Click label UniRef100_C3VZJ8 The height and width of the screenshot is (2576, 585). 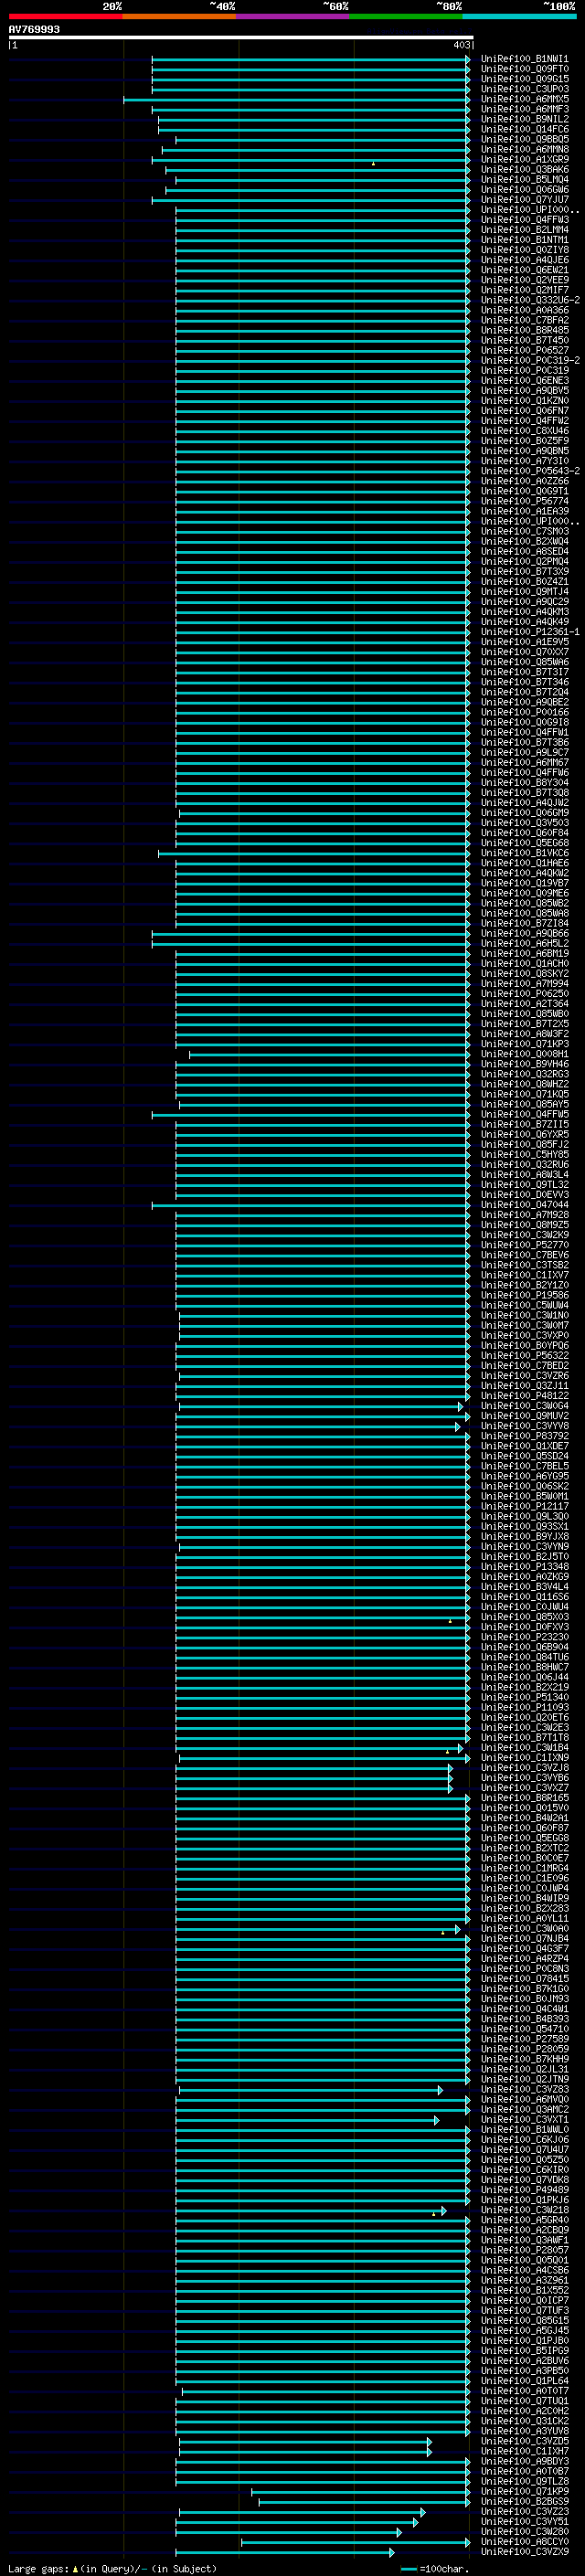[524, 1767]
